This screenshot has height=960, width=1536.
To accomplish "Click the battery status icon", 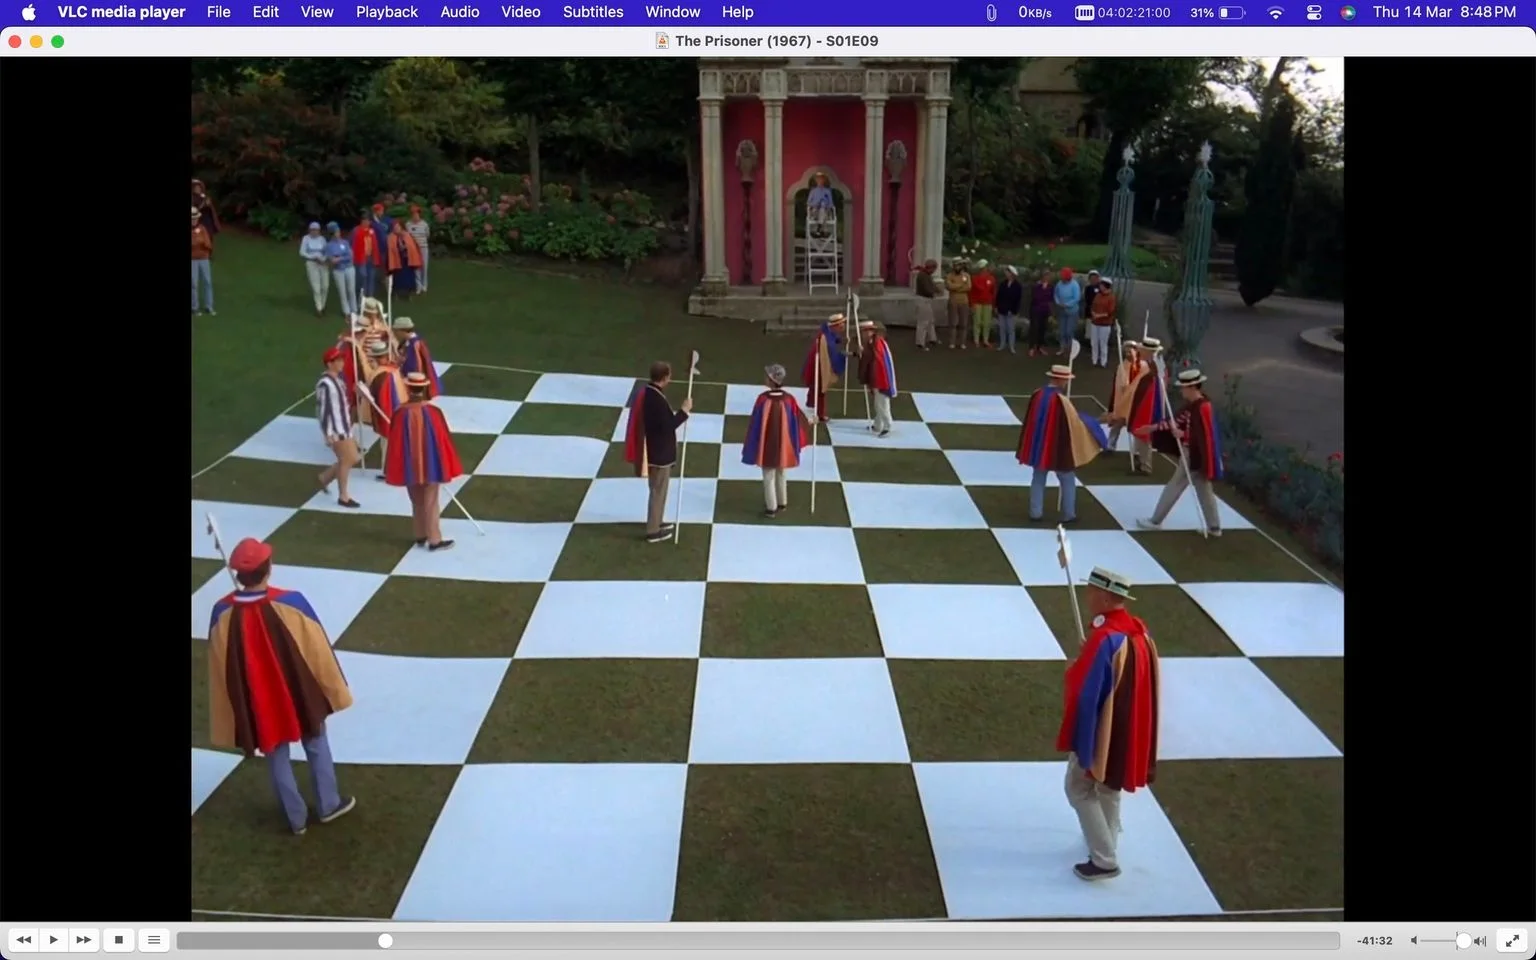I will click(1232, 12).
